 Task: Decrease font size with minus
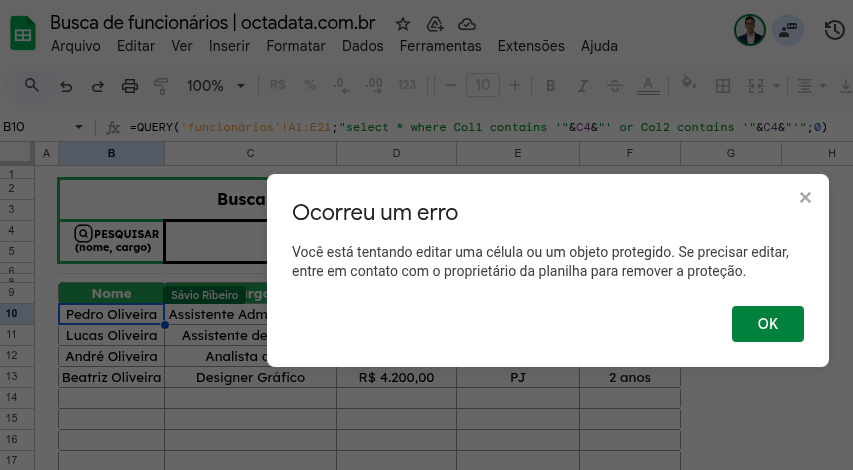coord(450,85)
